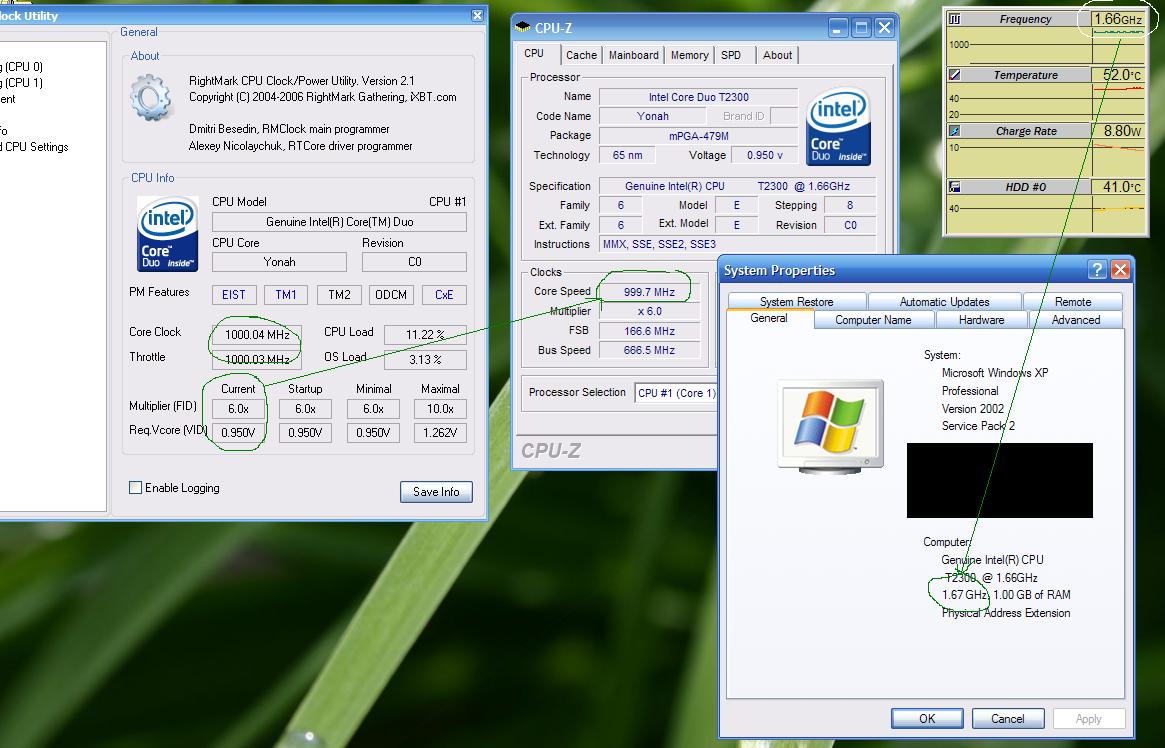Image resolution: width=1165 pixels, height=748 pixels.
Task: Click OK in System Properties
Action: coord(927,718)
